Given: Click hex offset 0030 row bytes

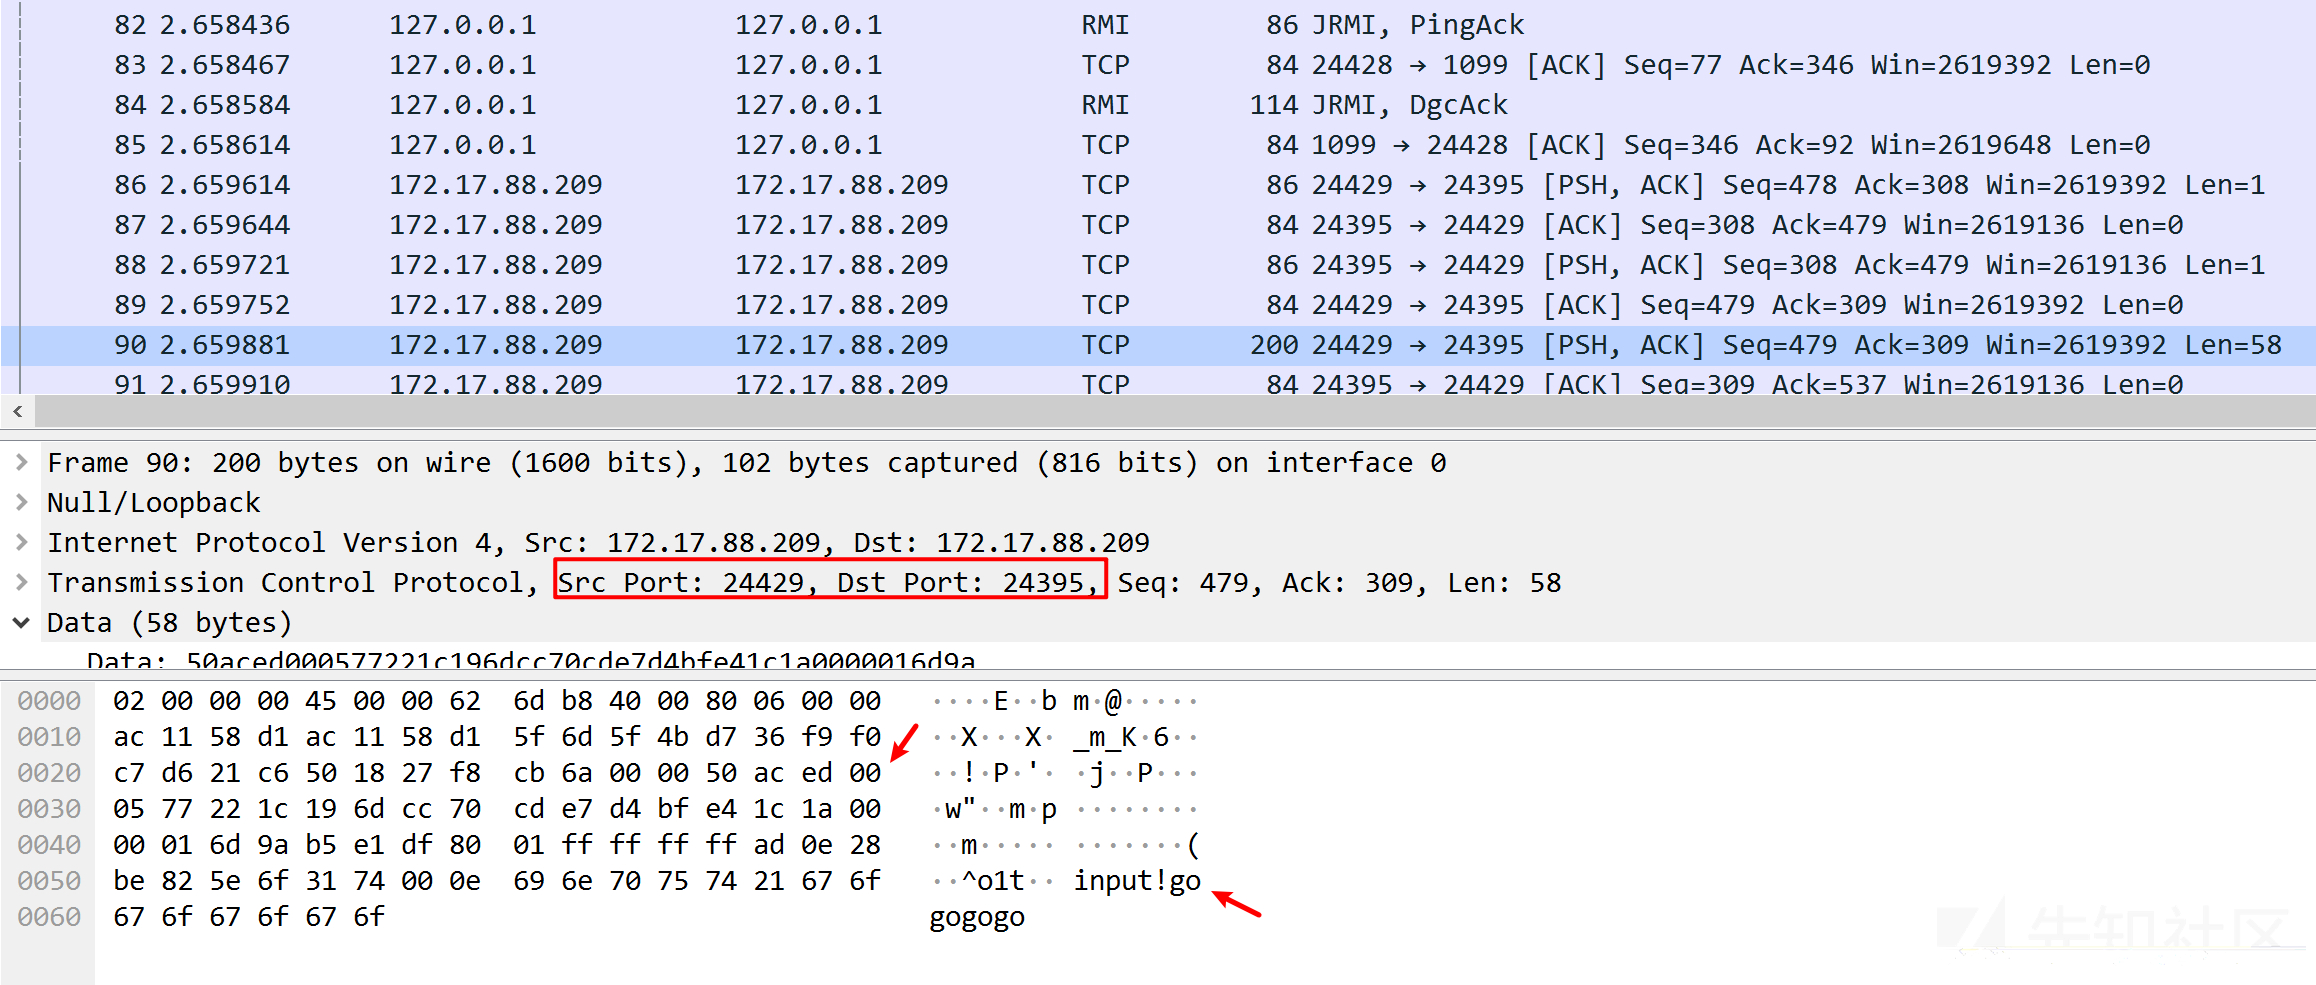Looking at the screenshot, I should (497, 809).
